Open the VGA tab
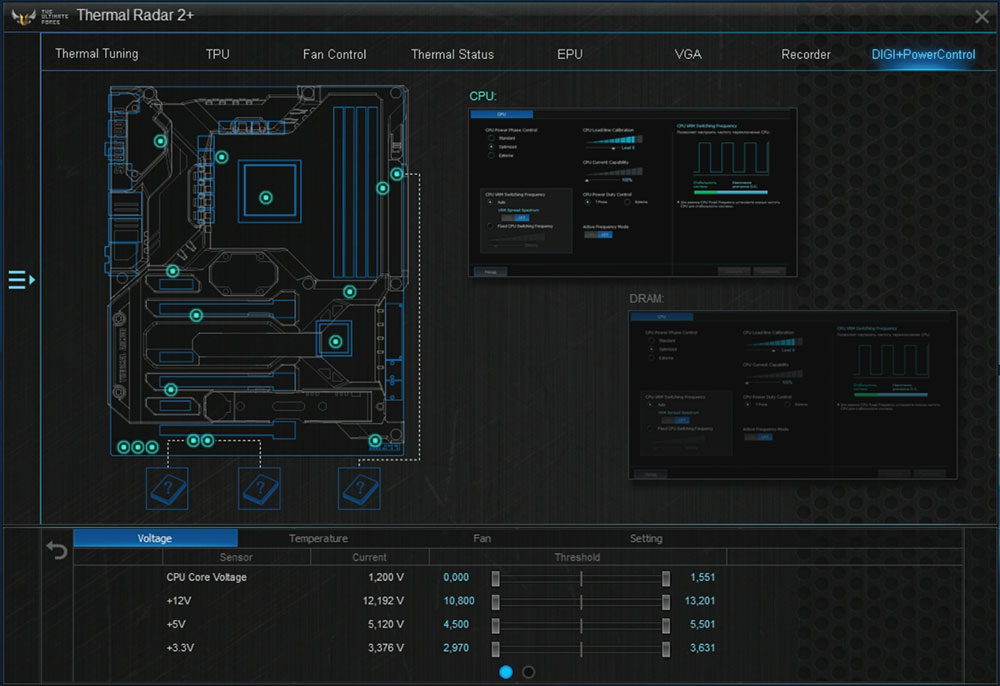Image resolution: width=1000 pixels, height=686 pixels. coord(688,54)
